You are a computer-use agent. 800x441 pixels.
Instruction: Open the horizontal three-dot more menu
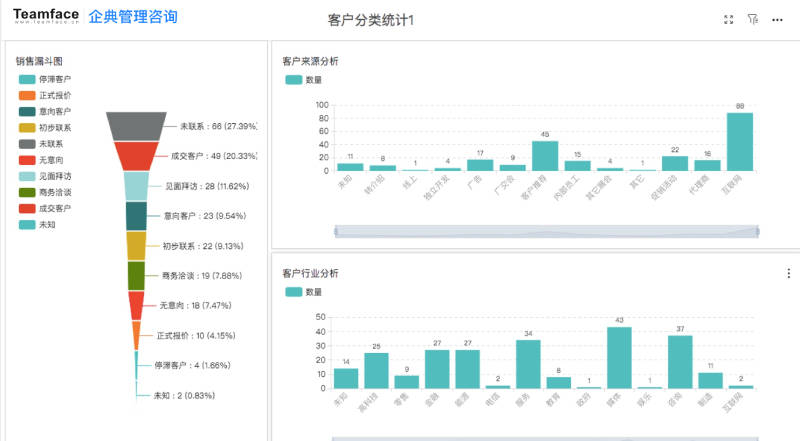tap(776, 19)
